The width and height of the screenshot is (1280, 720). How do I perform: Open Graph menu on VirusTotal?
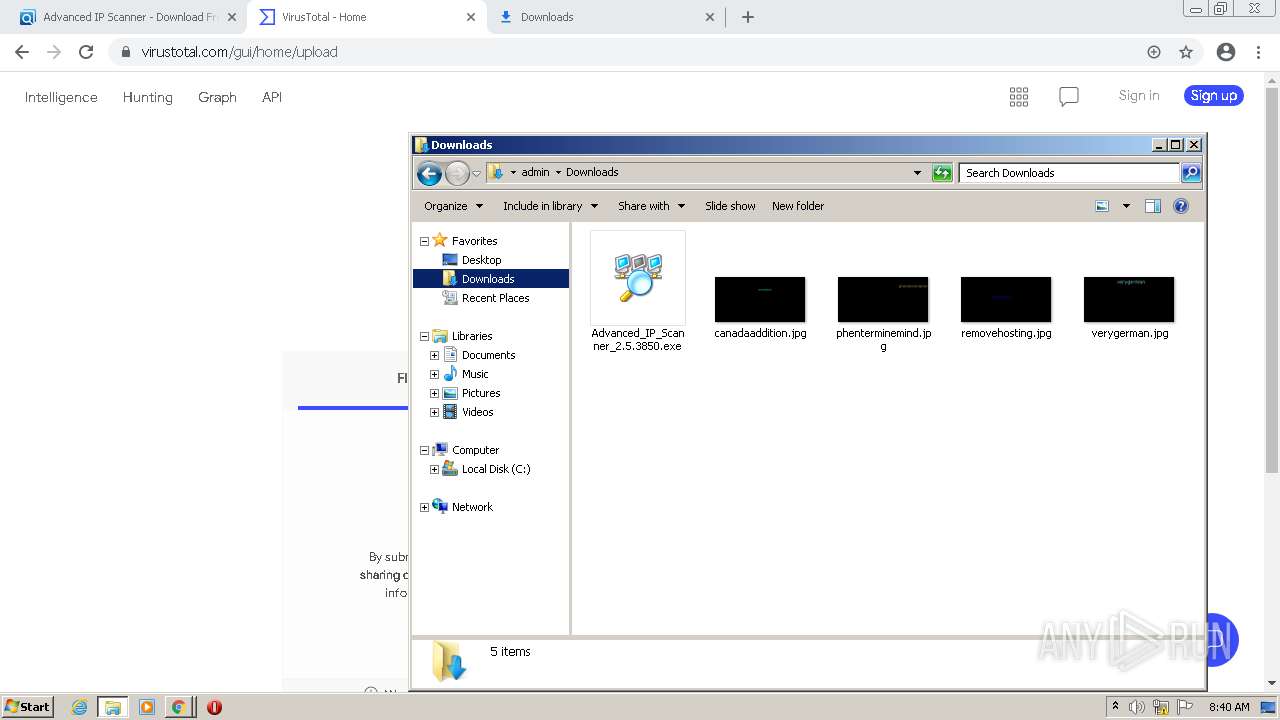[217, 97]
